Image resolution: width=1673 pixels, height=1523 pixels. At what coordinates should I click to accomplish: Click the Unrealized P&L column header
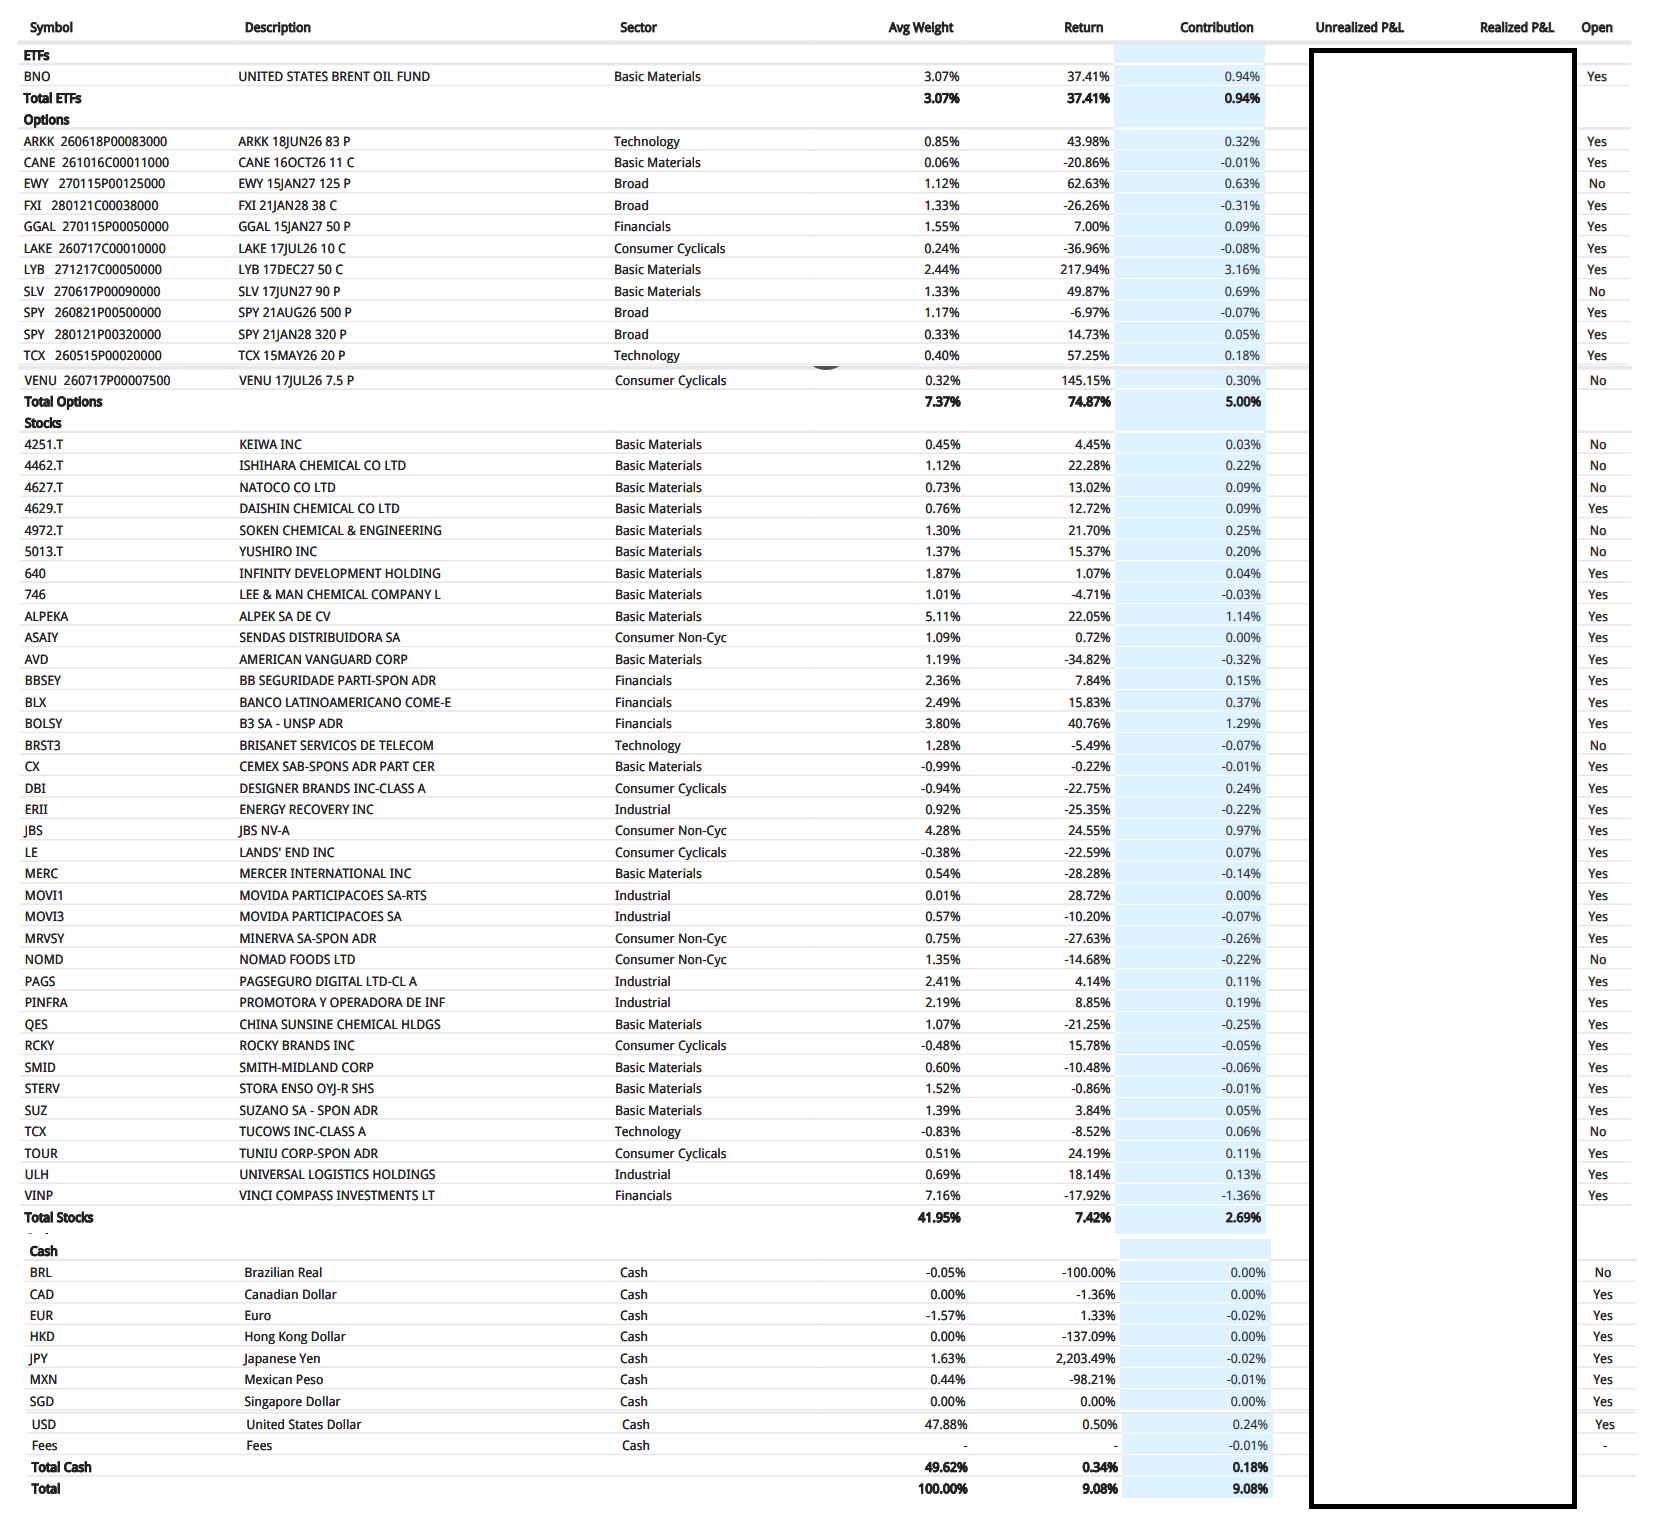click(x=1360, y=28)
